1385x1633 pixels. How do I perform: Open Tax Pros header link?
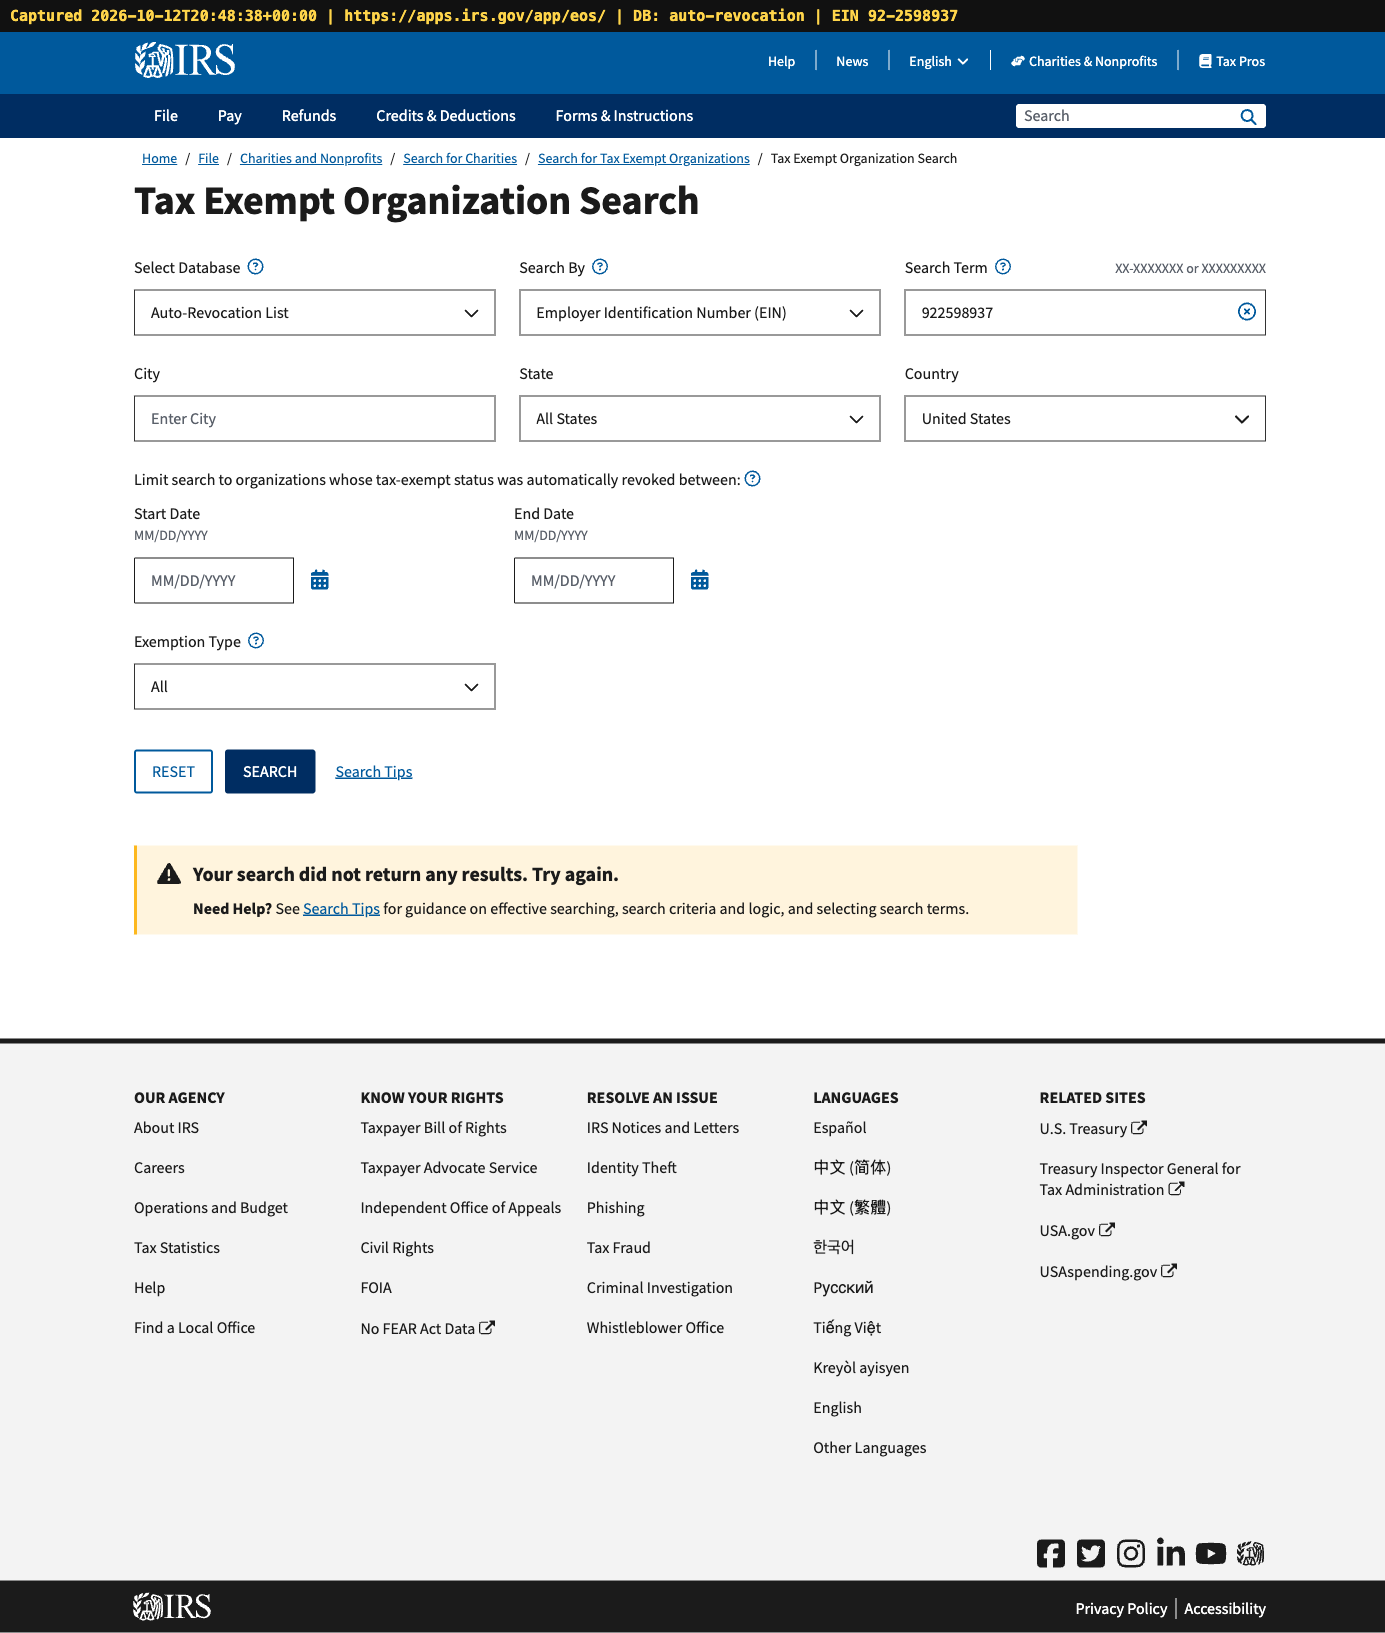pyautogui.click(x=1232, y=61)
